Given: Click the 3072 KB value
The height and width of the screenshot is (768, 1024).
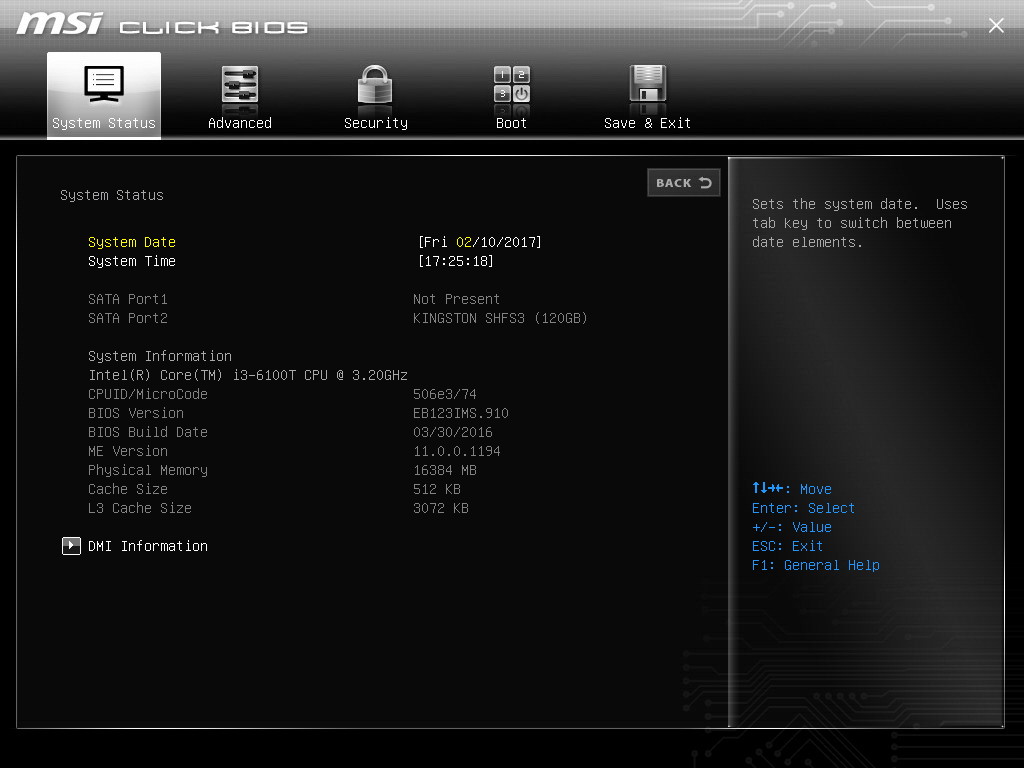Looking at the screenshot, I should point(441,508).
